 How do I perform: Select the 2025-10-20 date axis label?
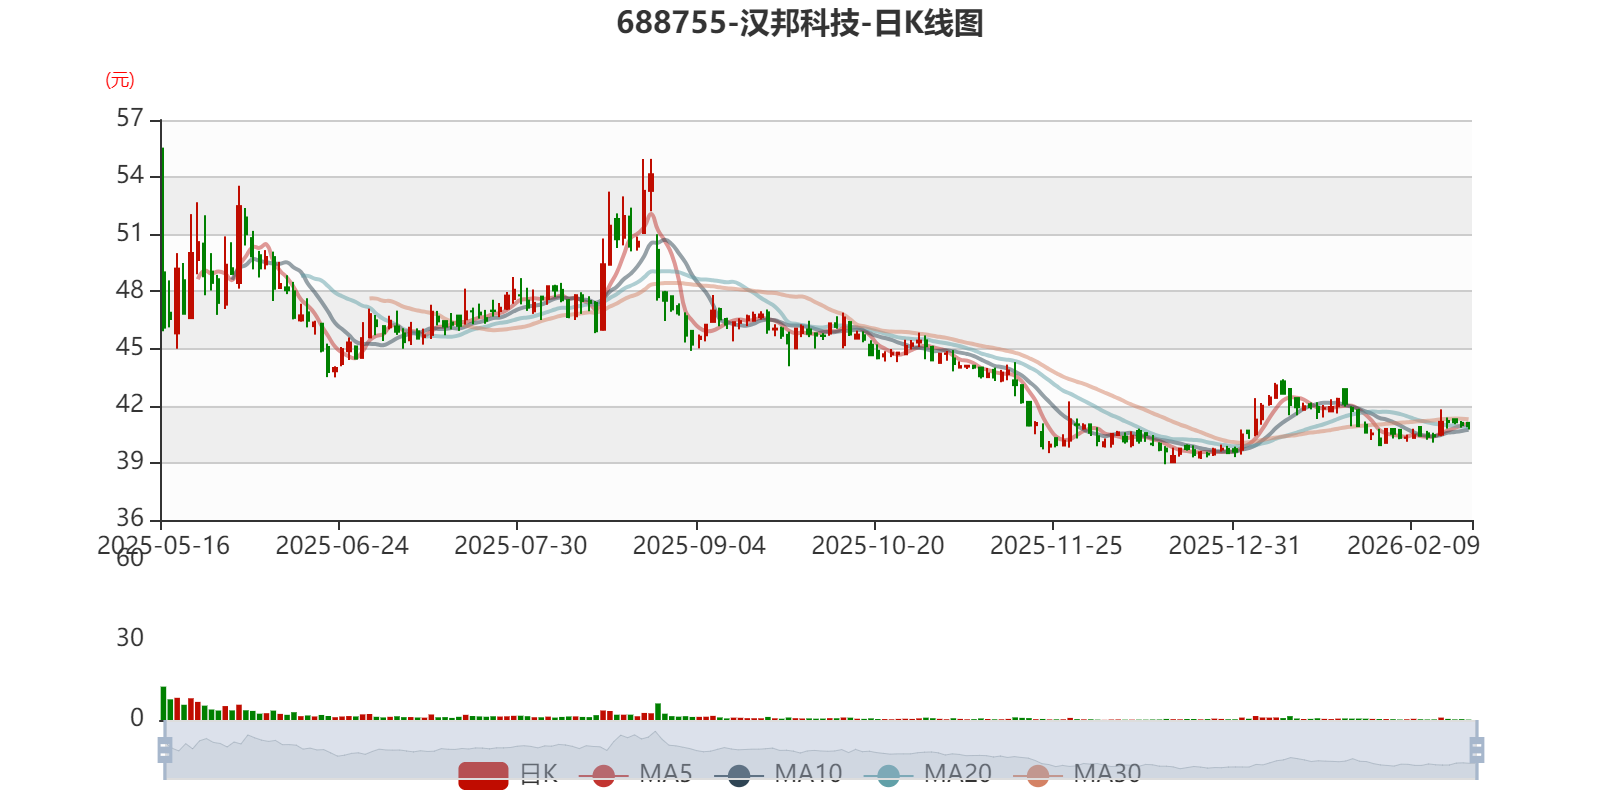(x=878, y=546)
